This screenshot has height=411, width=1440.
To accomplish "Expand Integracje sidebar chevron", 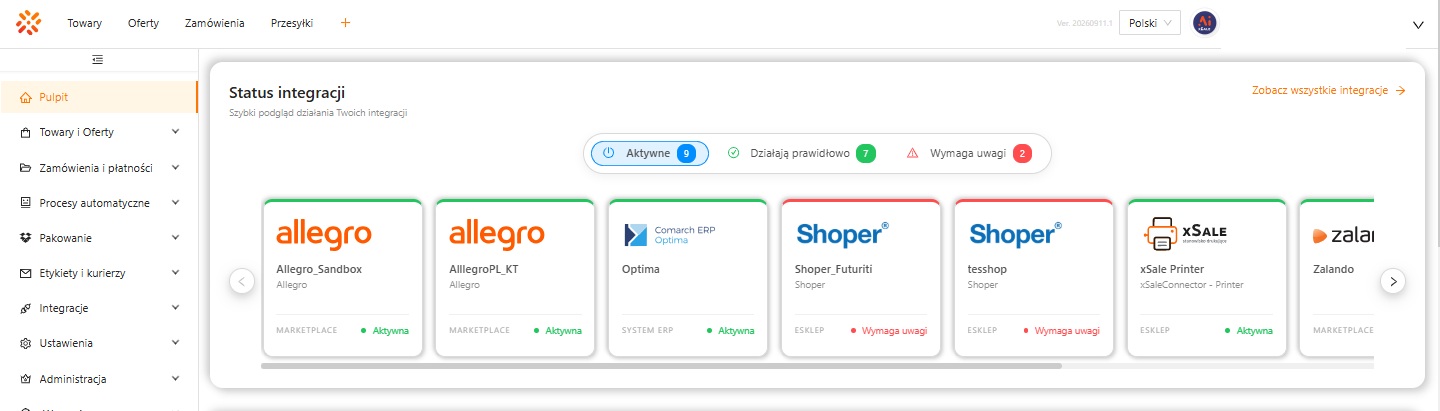I will pyautogui.click(x=175, y=308).
